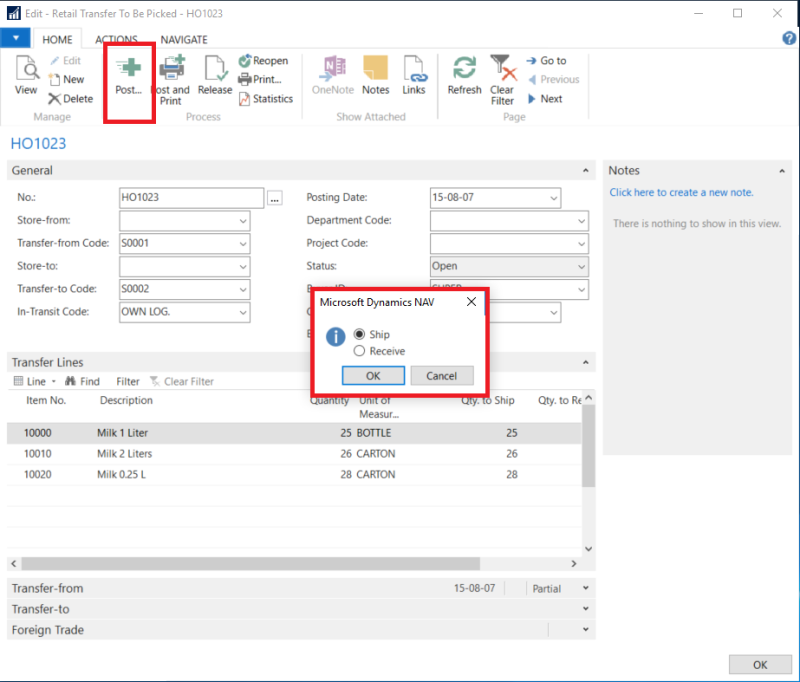Click the Clear Filter icon
The image size is (800, 682).
tap(502, 79)
